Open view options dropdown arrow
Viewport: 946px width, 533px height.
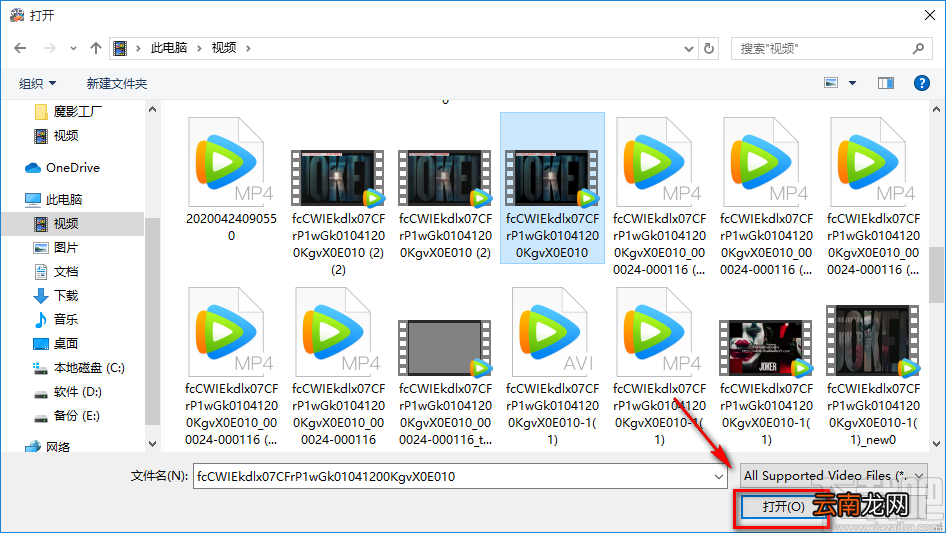852,83
